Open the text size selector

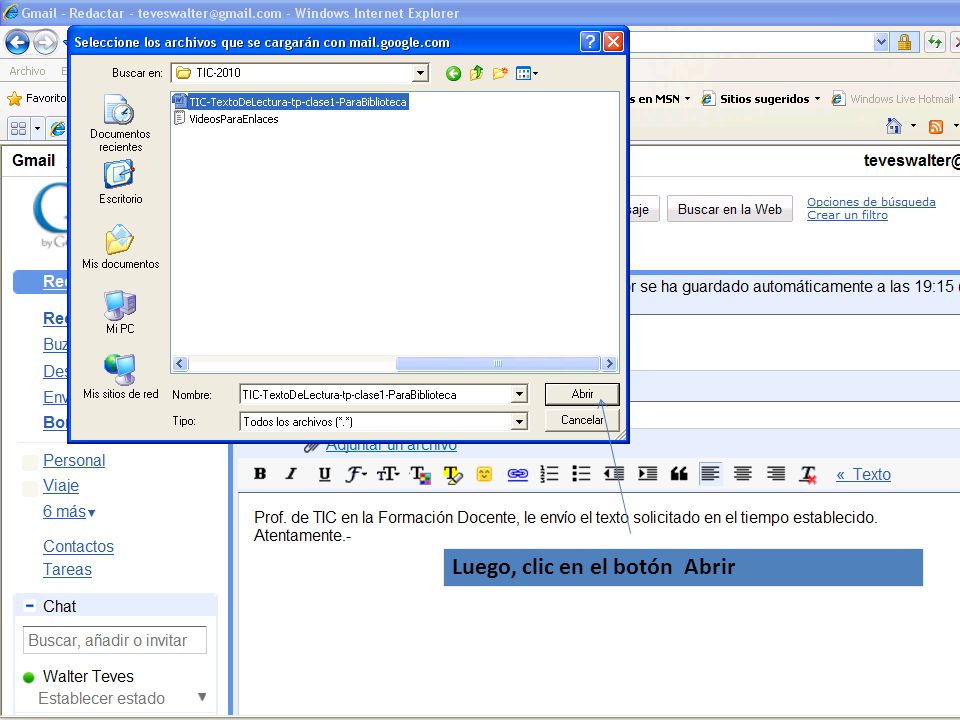coord(388,474)
